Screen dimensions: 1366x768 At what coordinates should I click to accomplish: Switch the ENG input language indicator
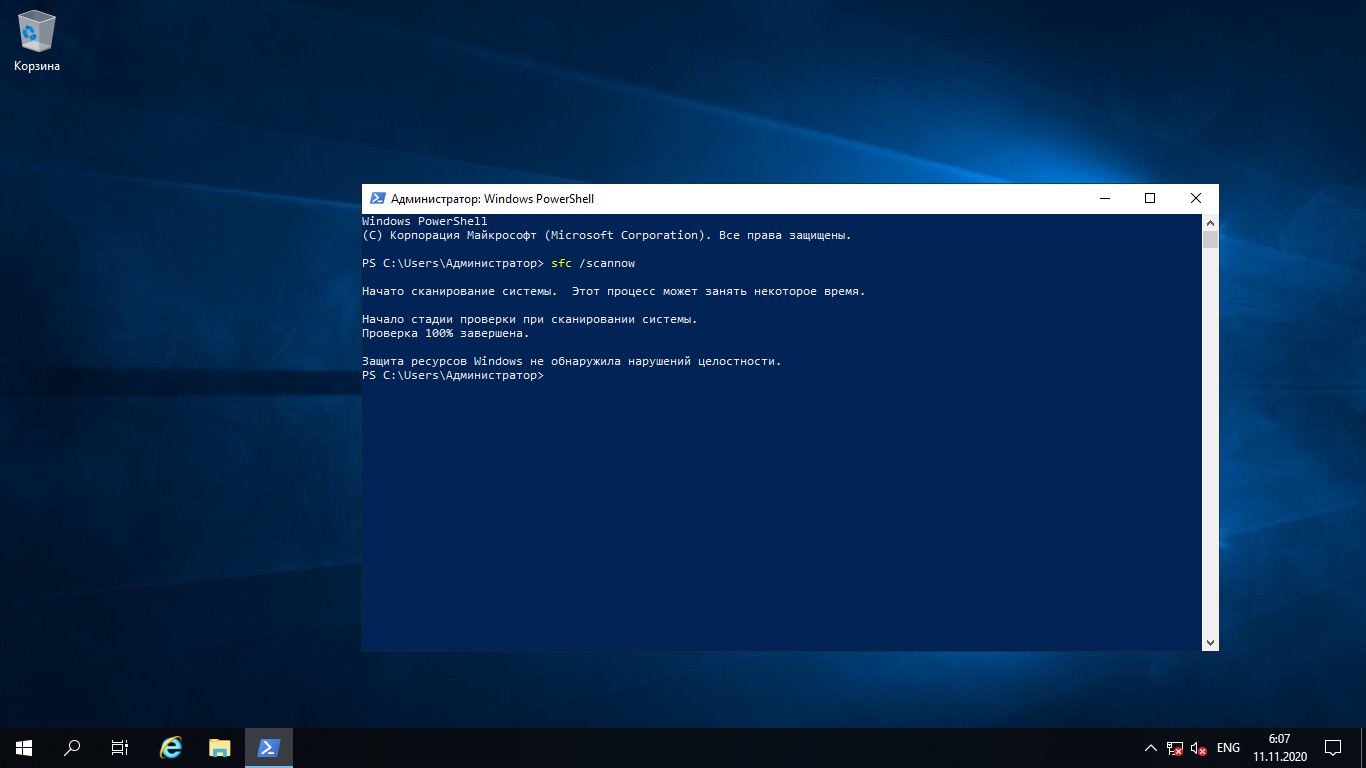pos(1228,748)
